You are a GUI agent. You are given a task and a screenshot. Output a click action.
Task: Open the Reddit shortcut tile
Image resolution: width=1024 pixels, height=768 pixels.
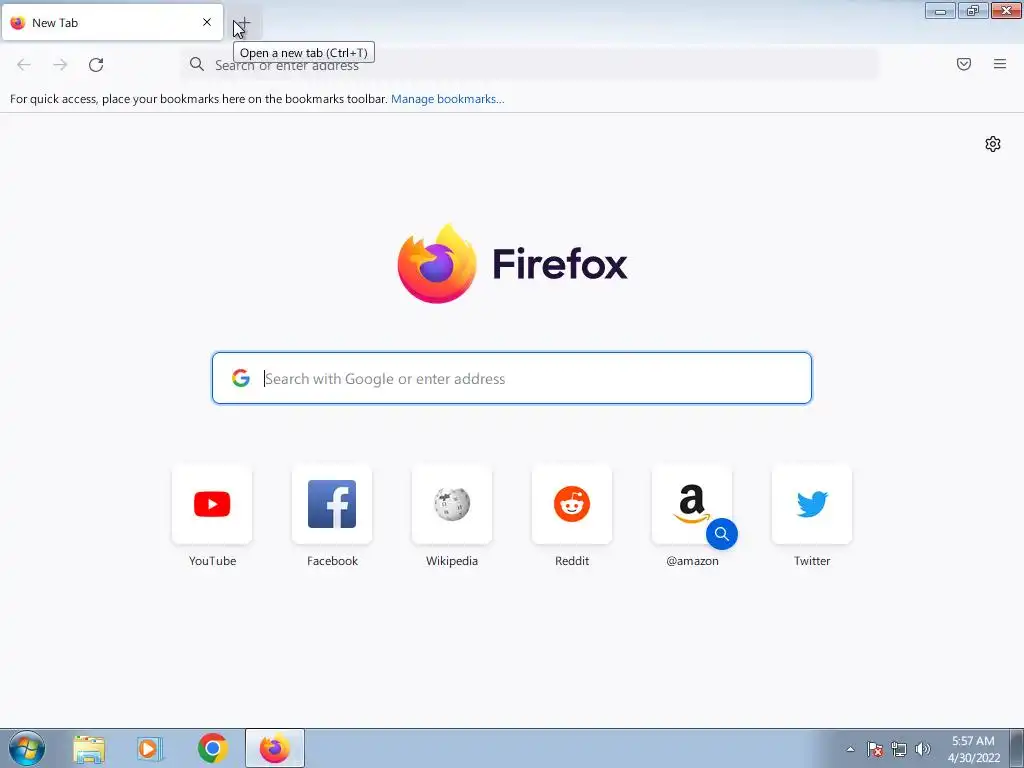[572, 504]
